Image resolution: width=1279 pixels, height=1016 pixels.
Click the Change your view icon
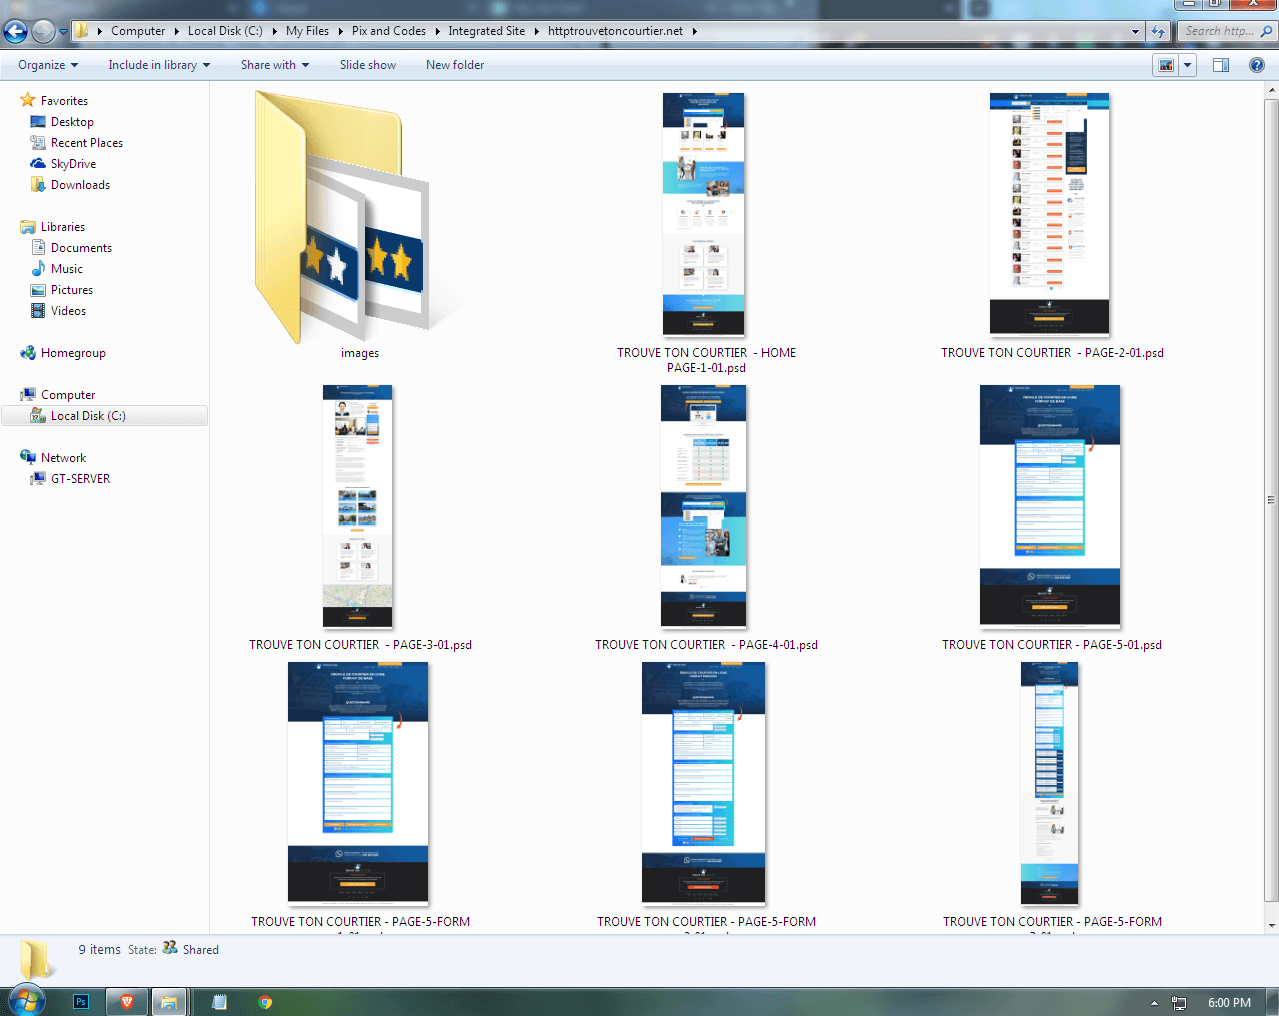tap(1166, 65)
